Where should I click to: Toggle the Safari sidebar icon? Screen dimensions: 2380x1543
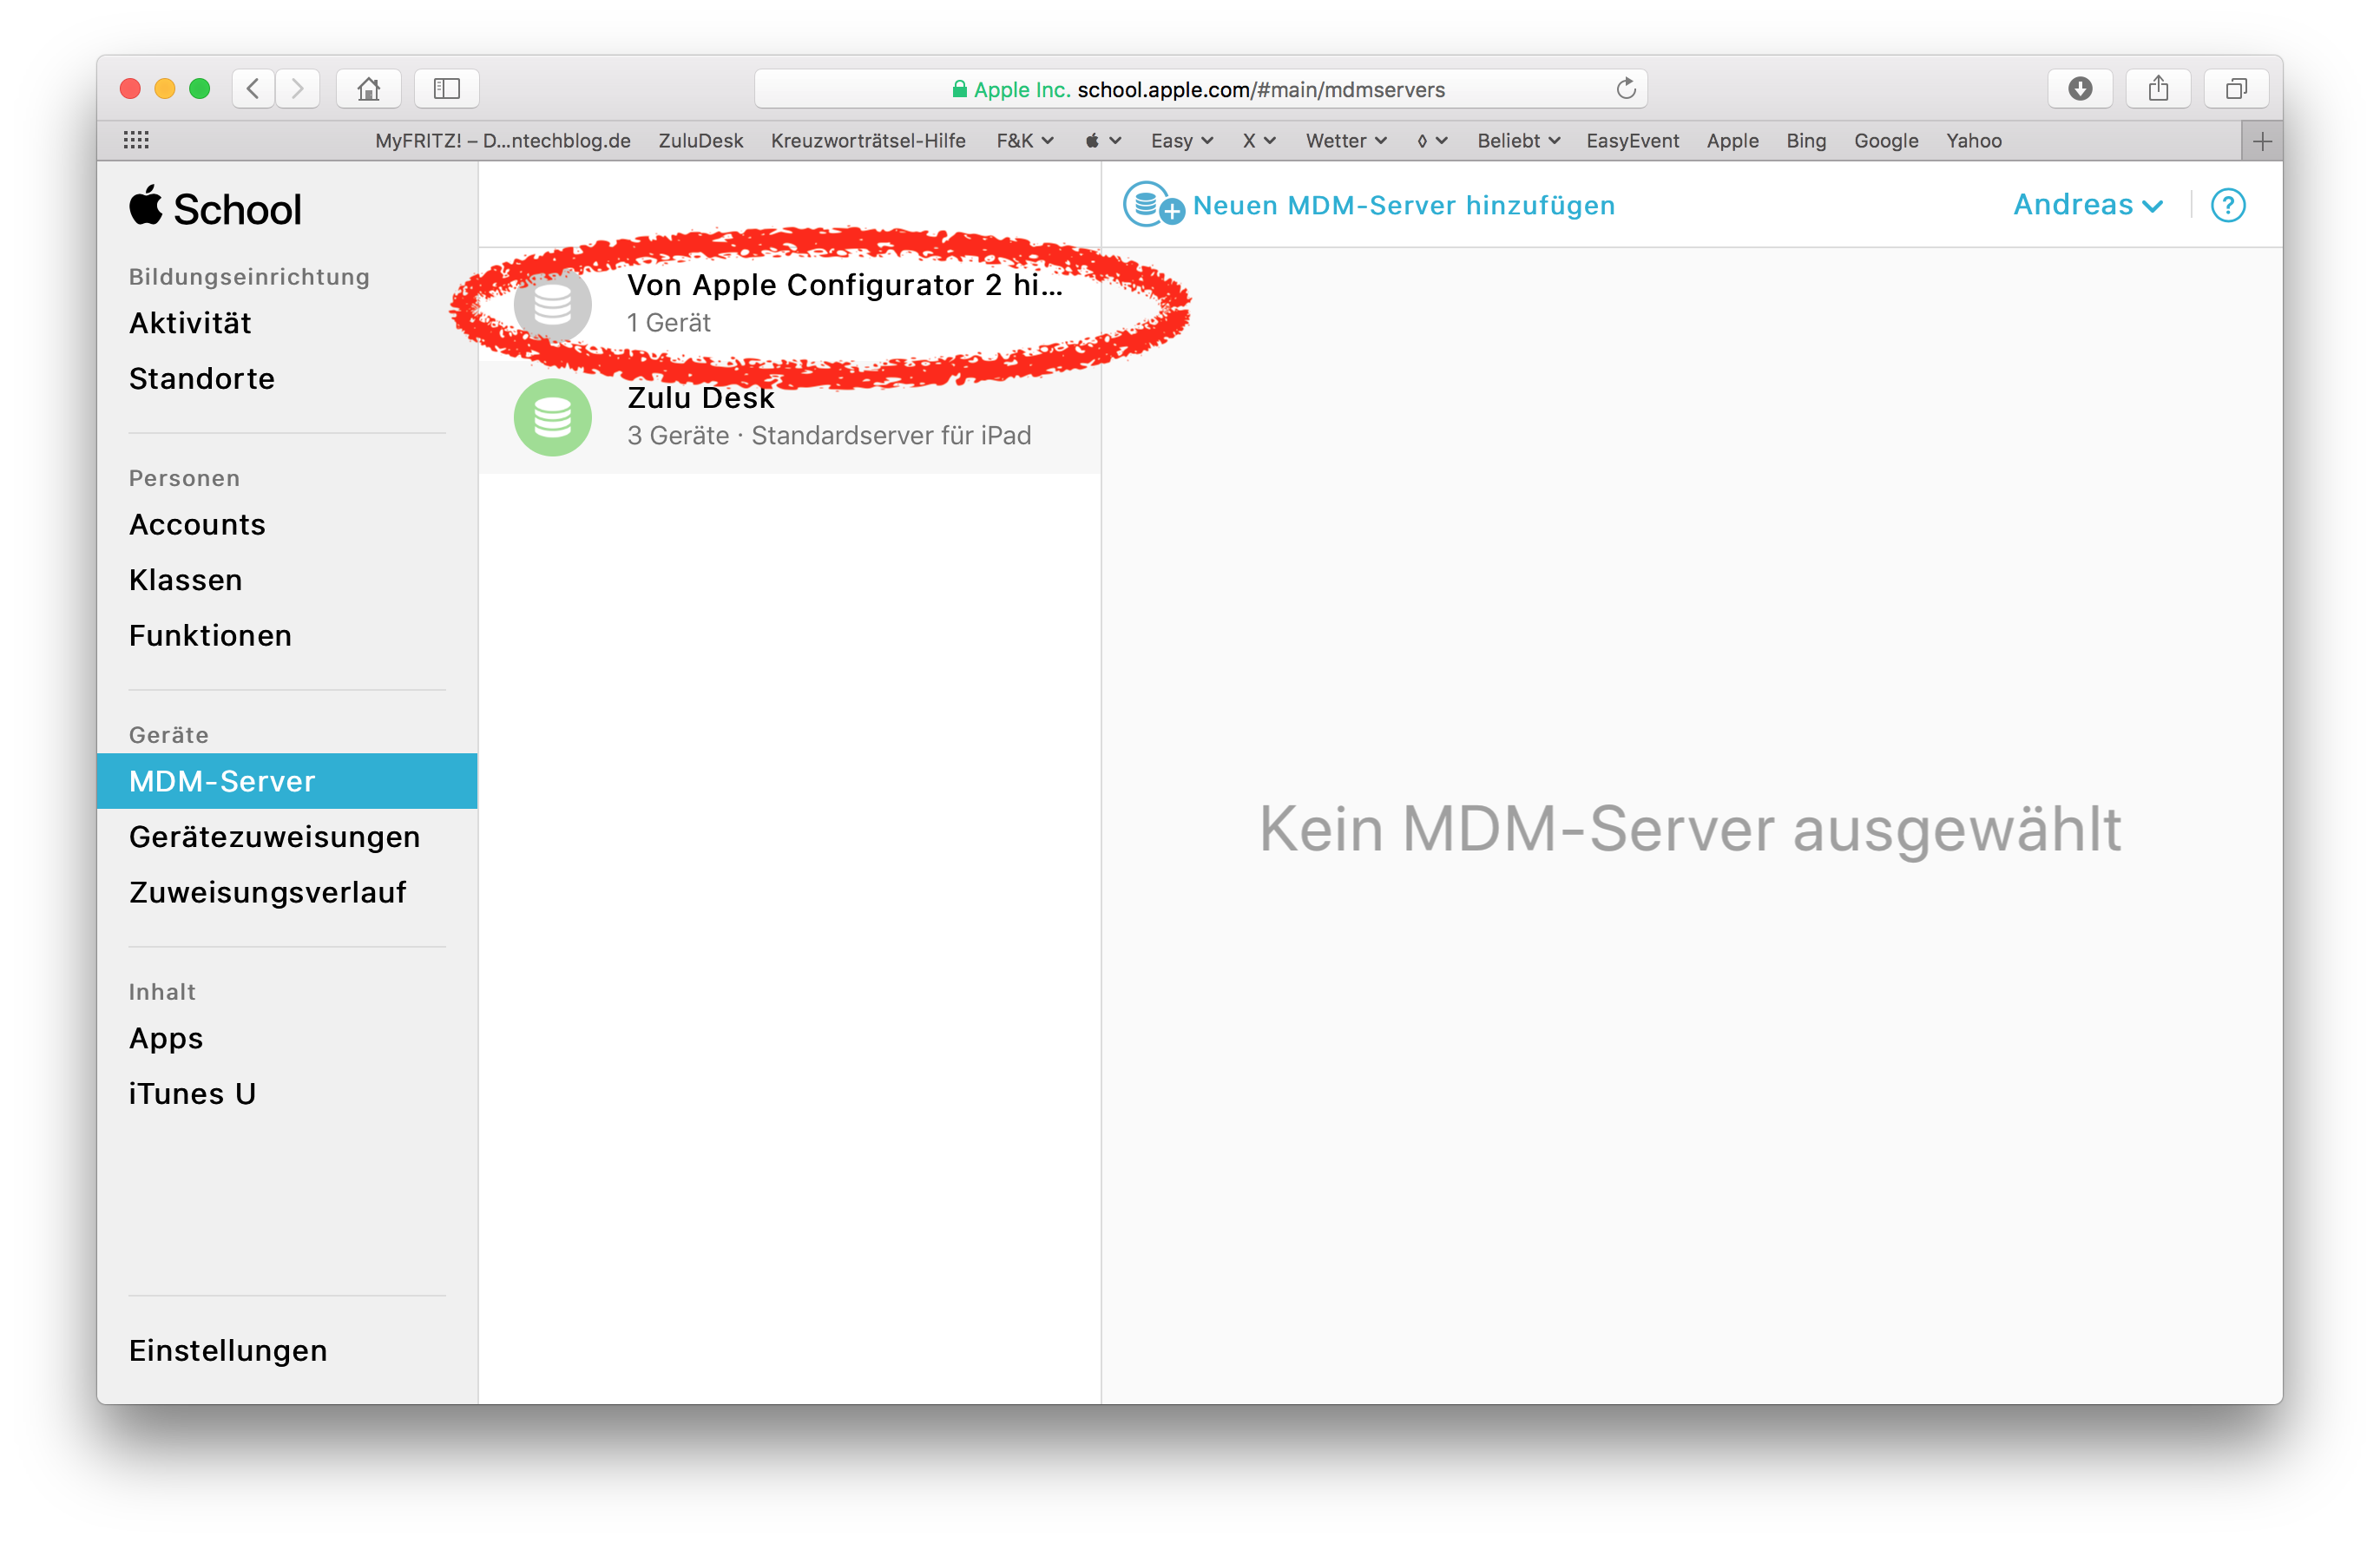(447, 89)
